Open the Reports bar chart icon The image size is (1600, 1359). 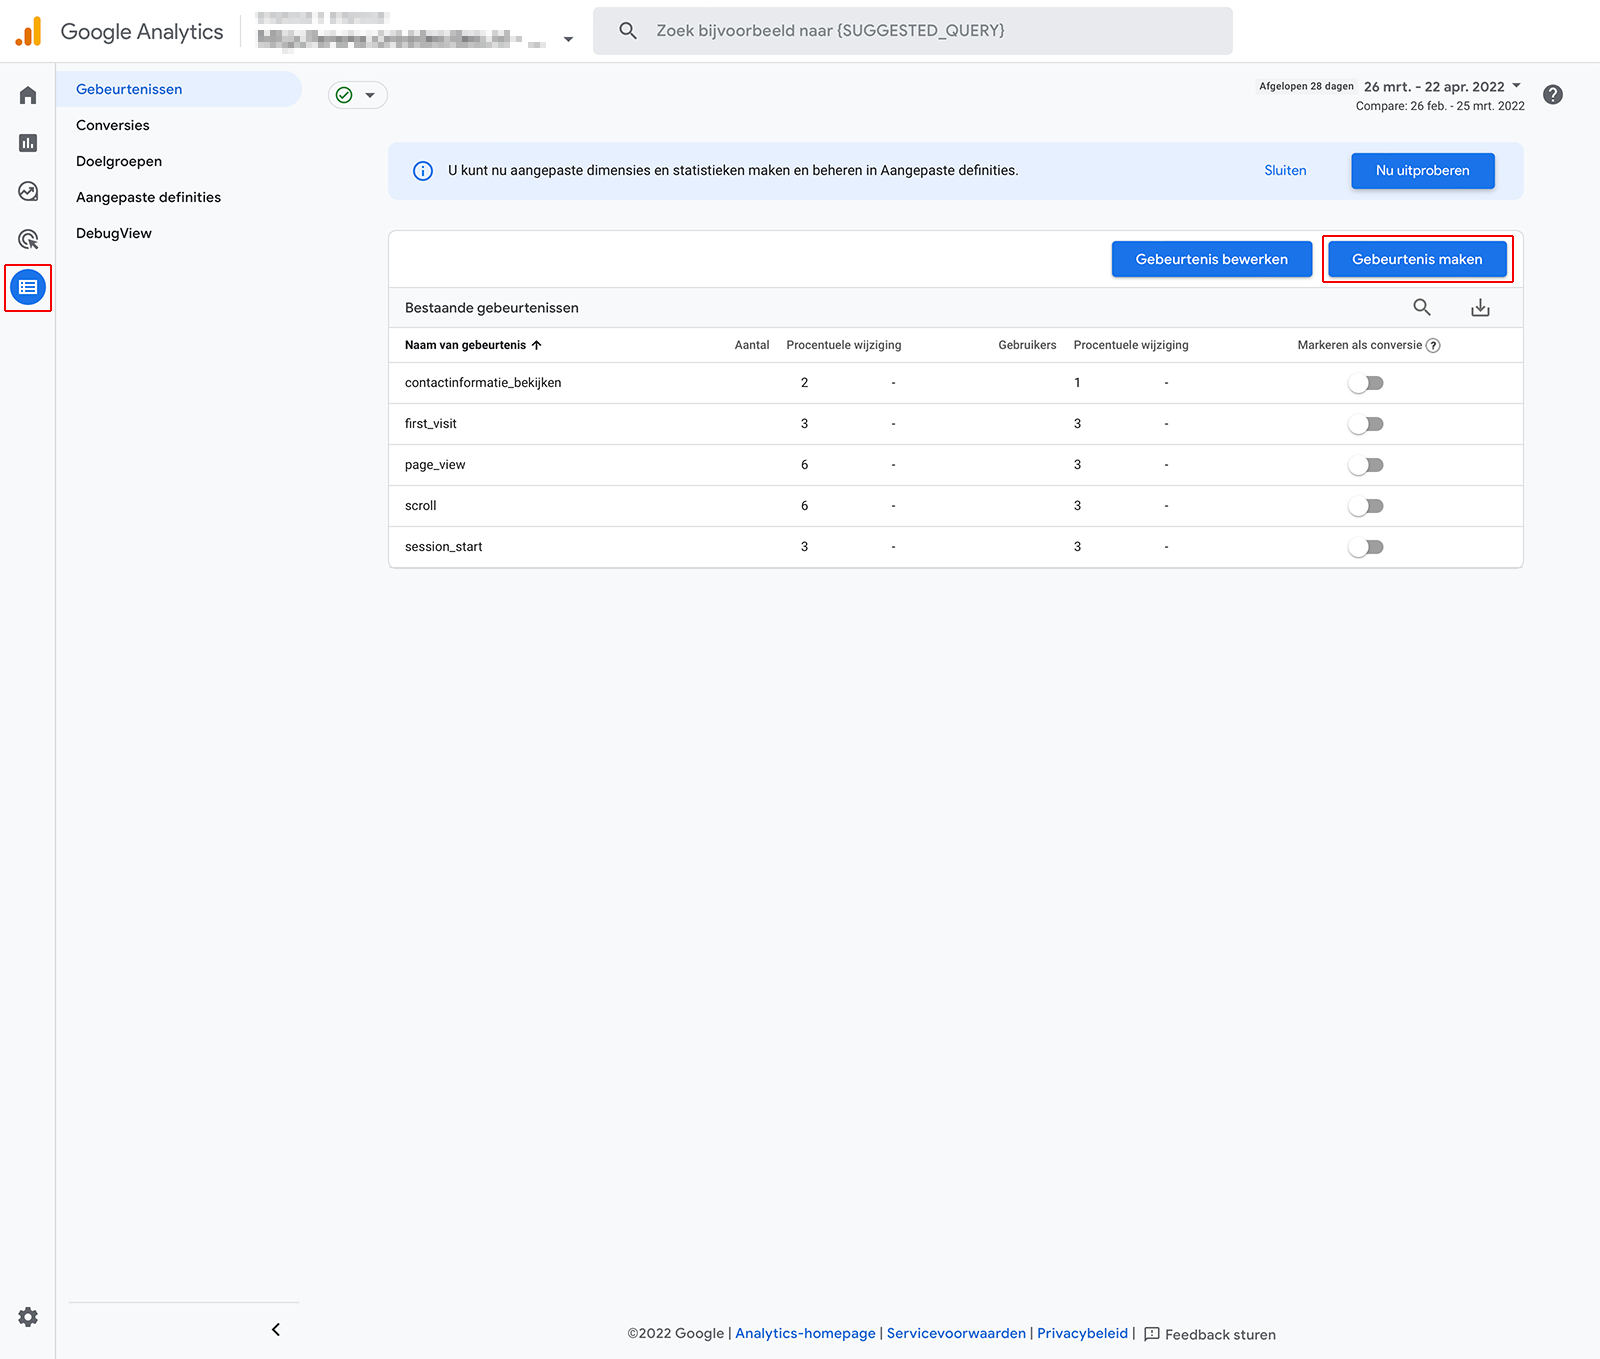tap(28, 143)
